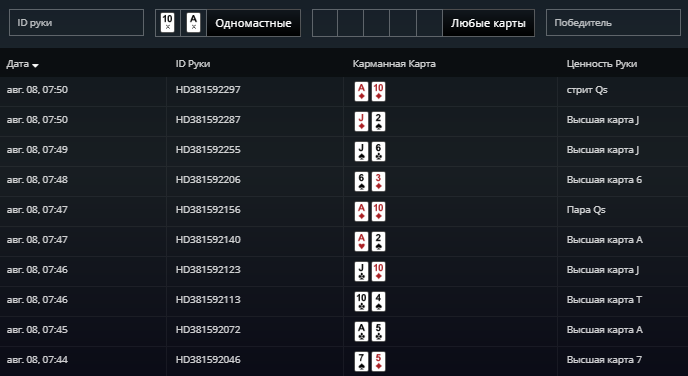
Task: Click Ace of clubs in HD381592072 row
Action: 362,331
